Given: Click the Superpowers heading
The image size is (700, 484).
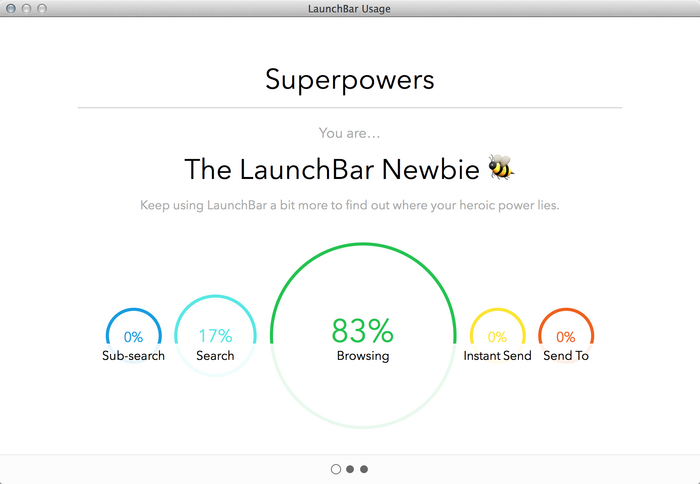Looking at the screenshot, I should (350, 80).
